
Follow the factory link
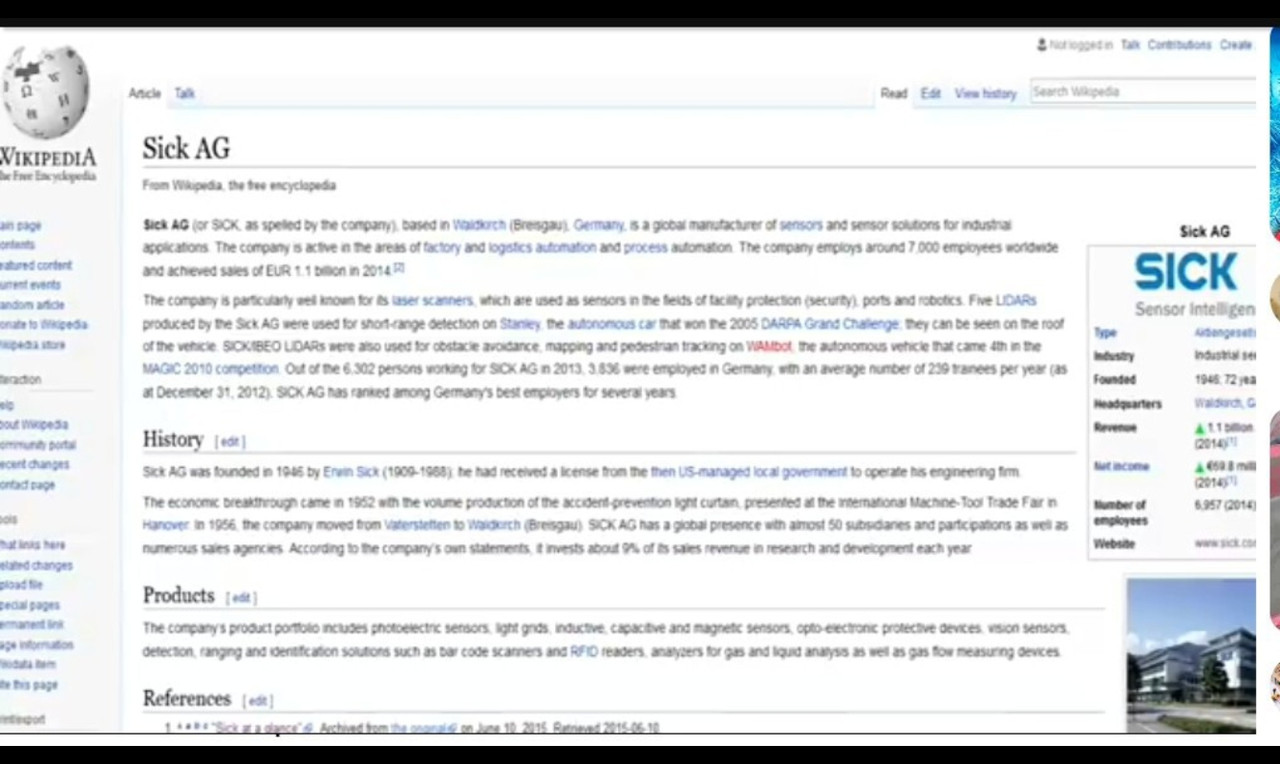[x=441, y=248]
